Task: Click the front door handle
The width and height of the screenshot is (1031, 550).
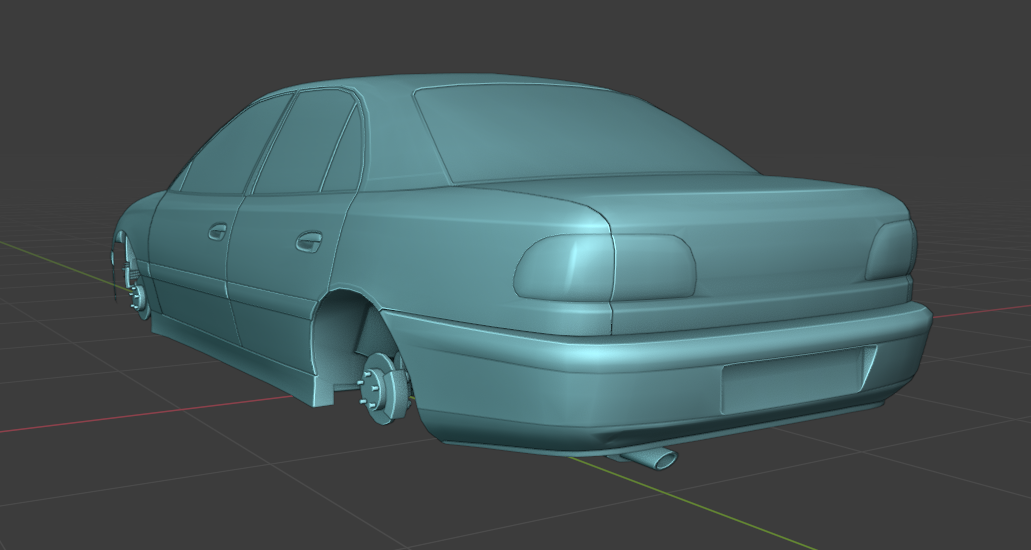Action: coord(218,232)
